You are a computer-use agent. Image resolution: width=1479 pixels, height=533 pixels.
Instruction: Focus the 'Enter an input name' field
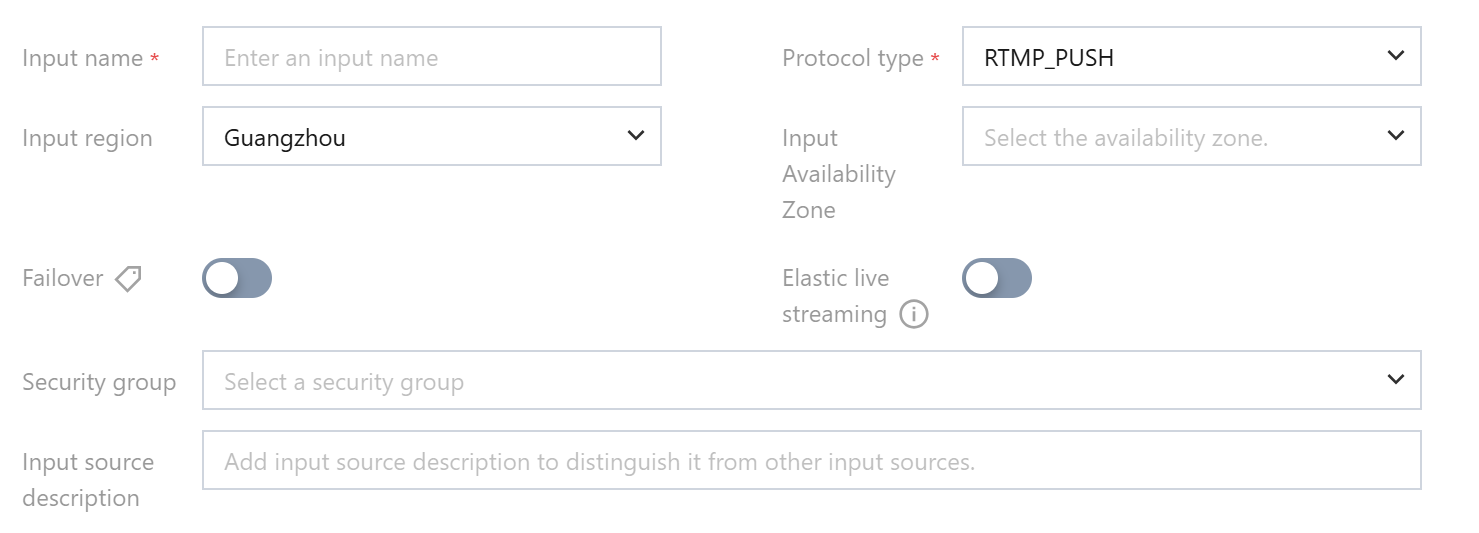(x=431, y=57)
